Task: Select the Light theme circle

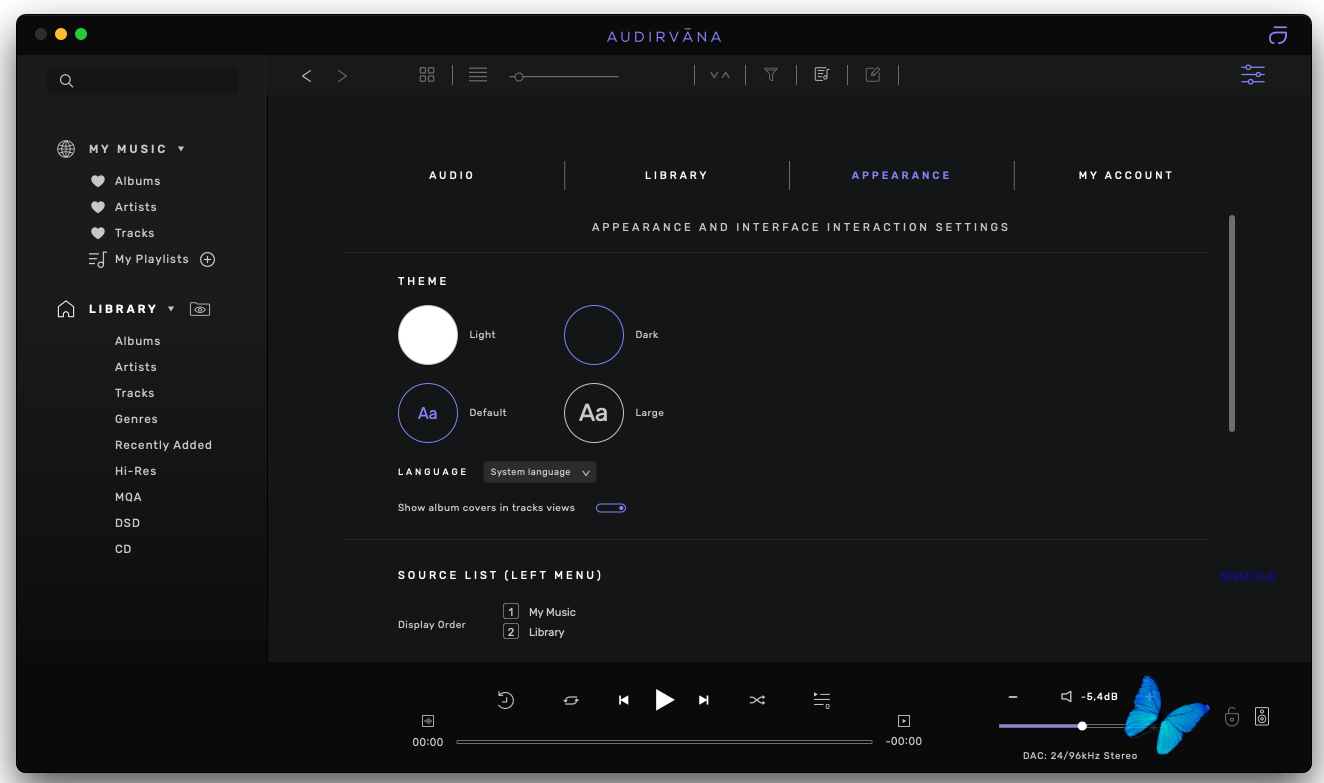Action: pos(428,335)
